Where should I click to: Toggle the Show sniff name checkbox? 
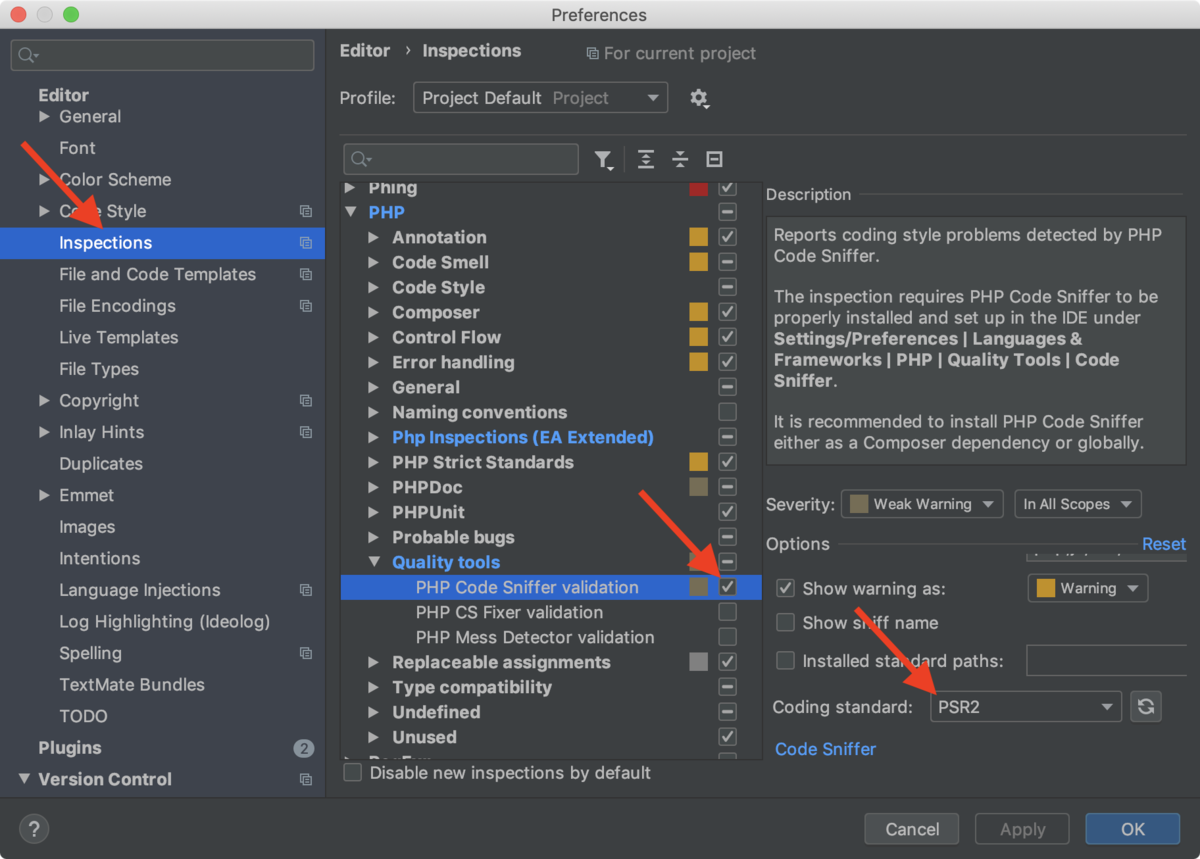point(786,622)
